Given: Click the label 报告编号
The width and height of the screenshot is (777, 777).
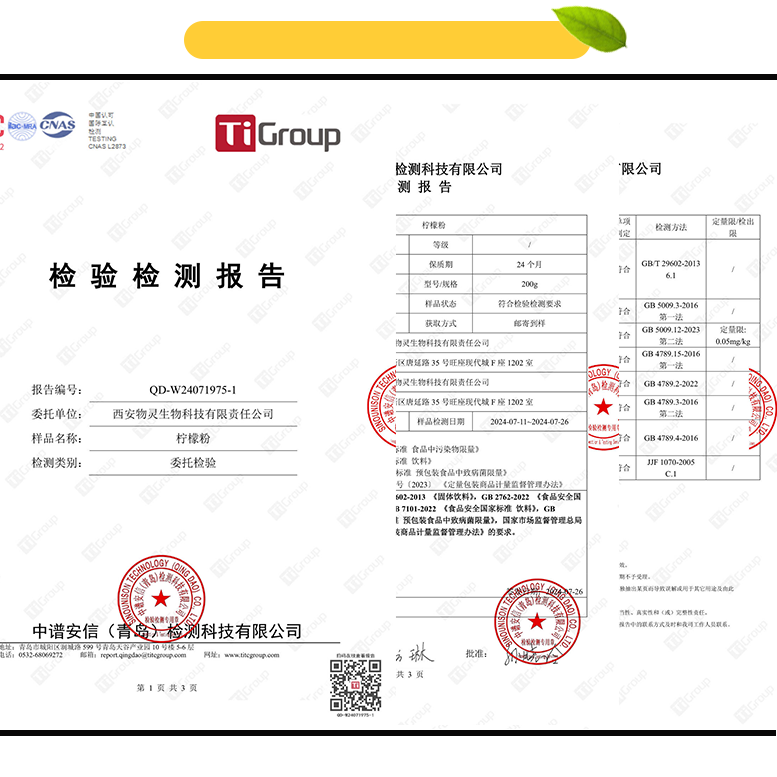Looking at the screenshot, I should pyautogui.click(x=56, y=390).
